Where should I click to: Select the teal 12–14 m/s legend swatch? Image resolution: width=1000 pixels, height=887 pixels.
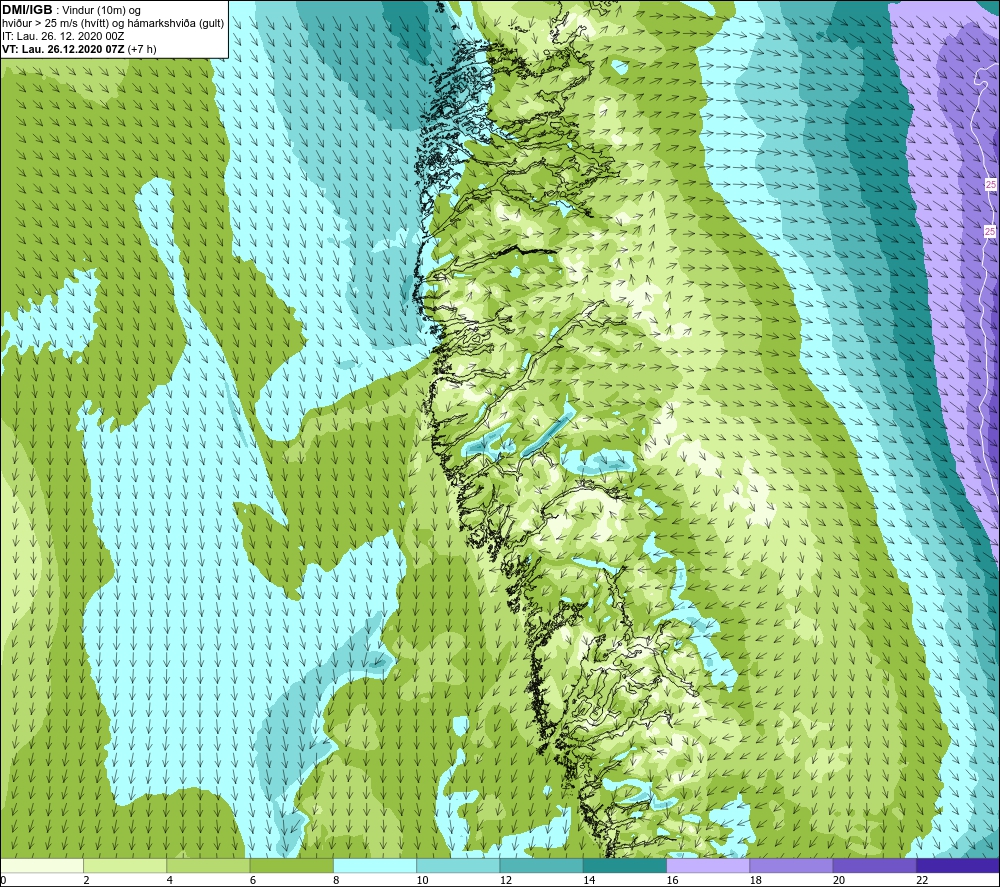click(x=541, y=865)
